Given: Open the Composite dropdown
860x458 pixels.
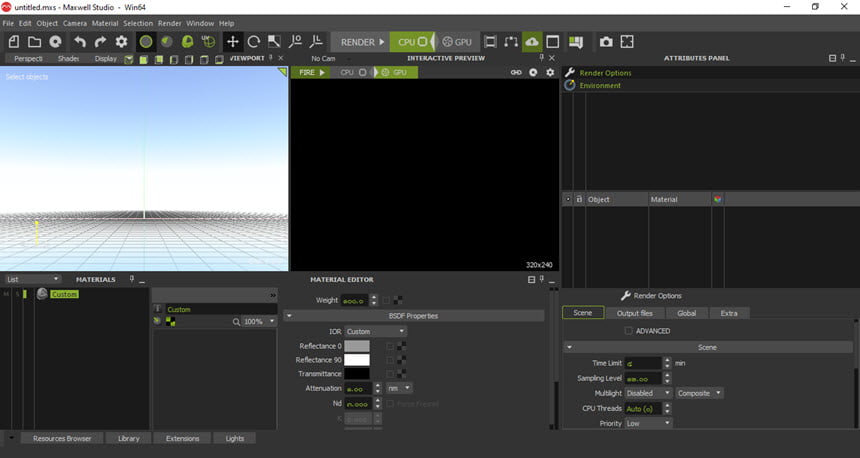Looking at the screenshot, I should 699,393.
